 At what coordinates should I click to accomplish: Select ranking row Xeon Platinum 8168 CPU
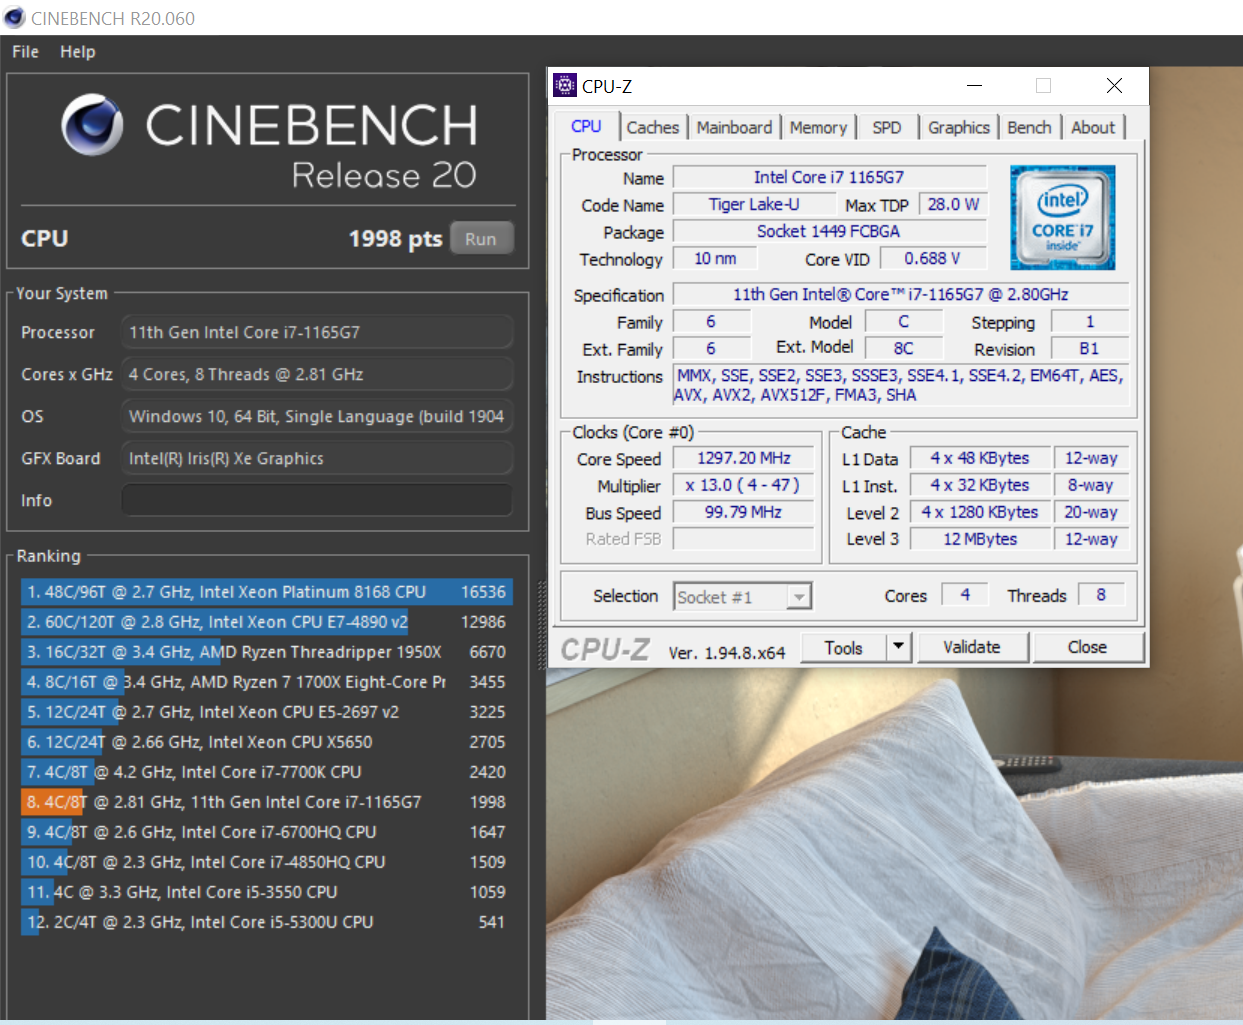267,592
